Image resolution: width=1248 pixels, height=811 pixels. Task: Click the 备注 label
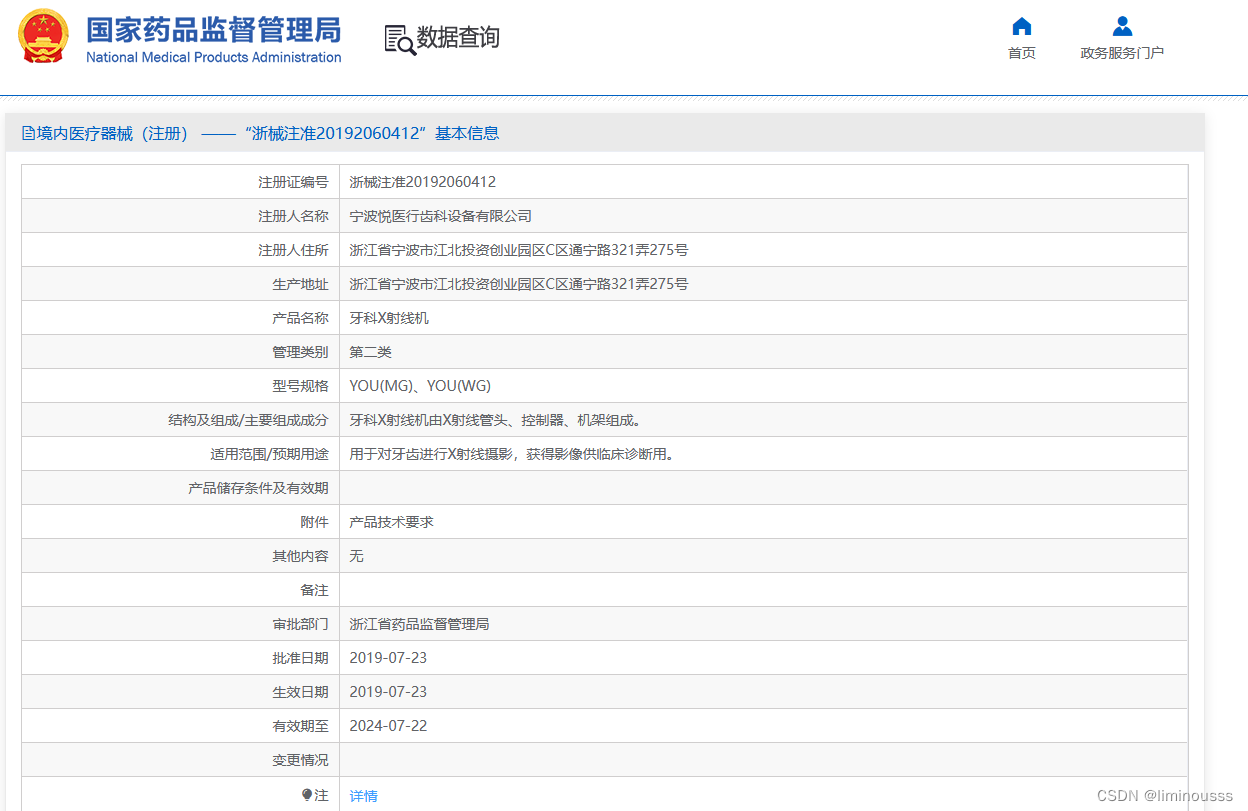click(x=314, y=590)
